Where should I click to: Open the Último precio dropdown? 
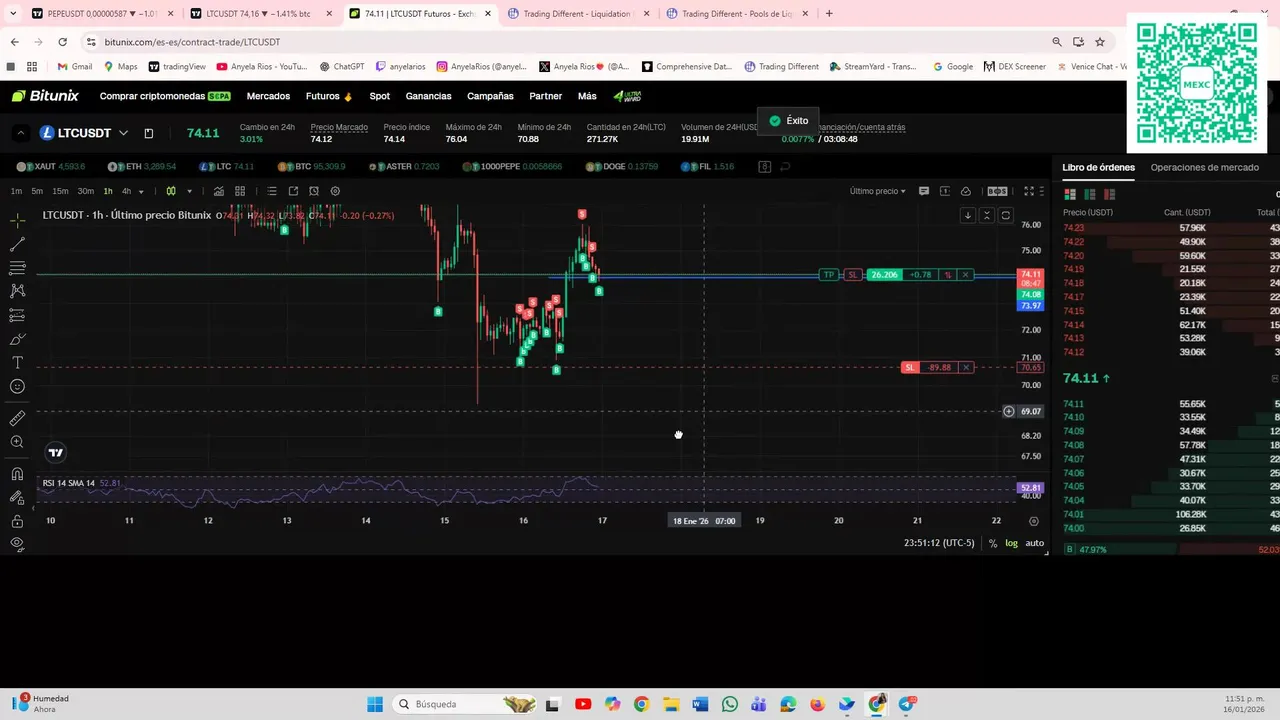(x=878, y=191)
